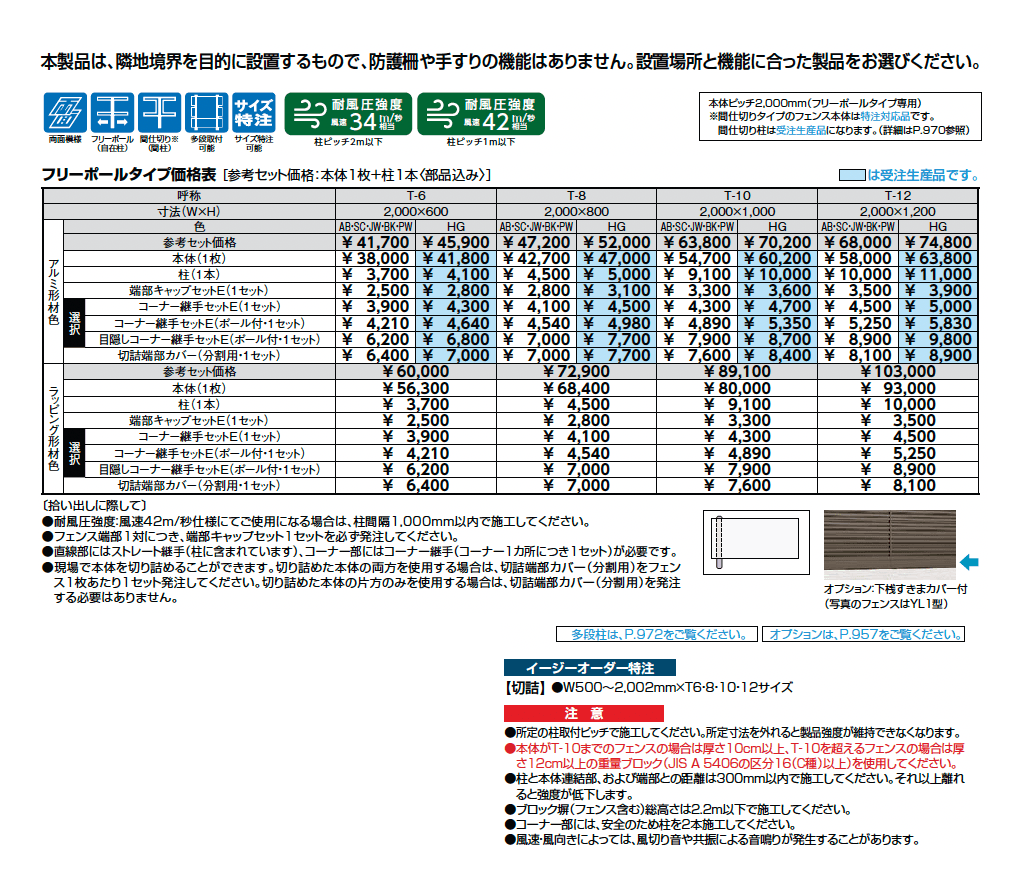This screenshot has height=870, width=1026.
Task: Click the 本体ピッチ2,000mm note text
Action: [x=815, y=103]
